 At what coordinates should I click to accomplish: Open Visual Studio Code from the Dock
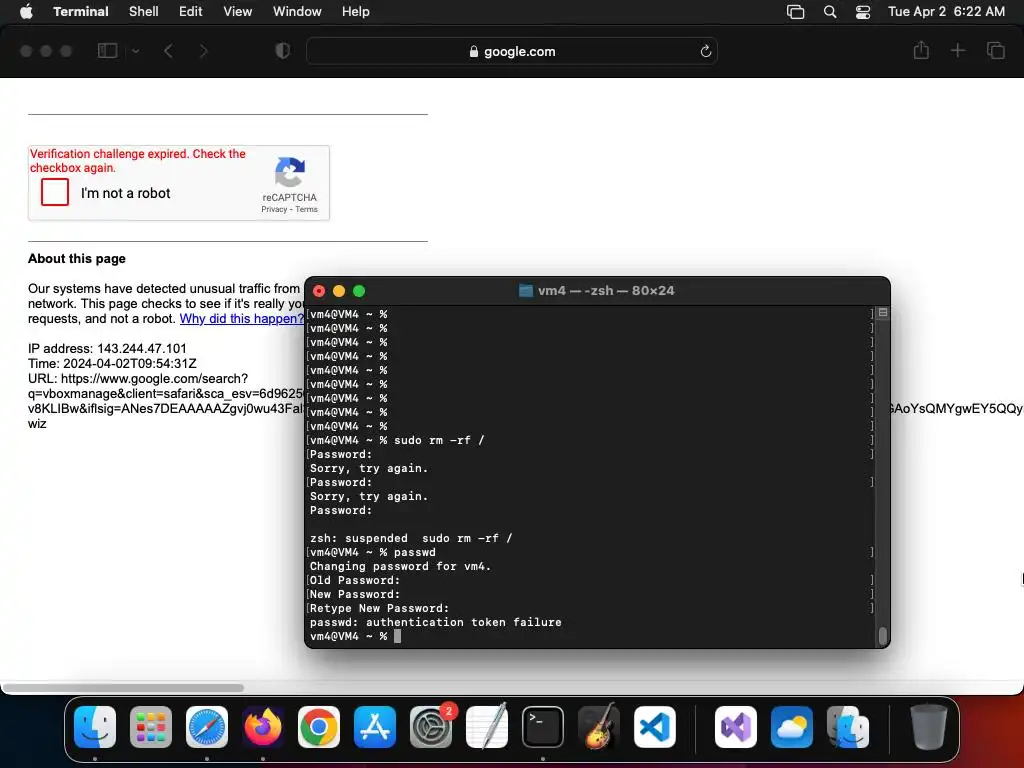coord(655,726)
